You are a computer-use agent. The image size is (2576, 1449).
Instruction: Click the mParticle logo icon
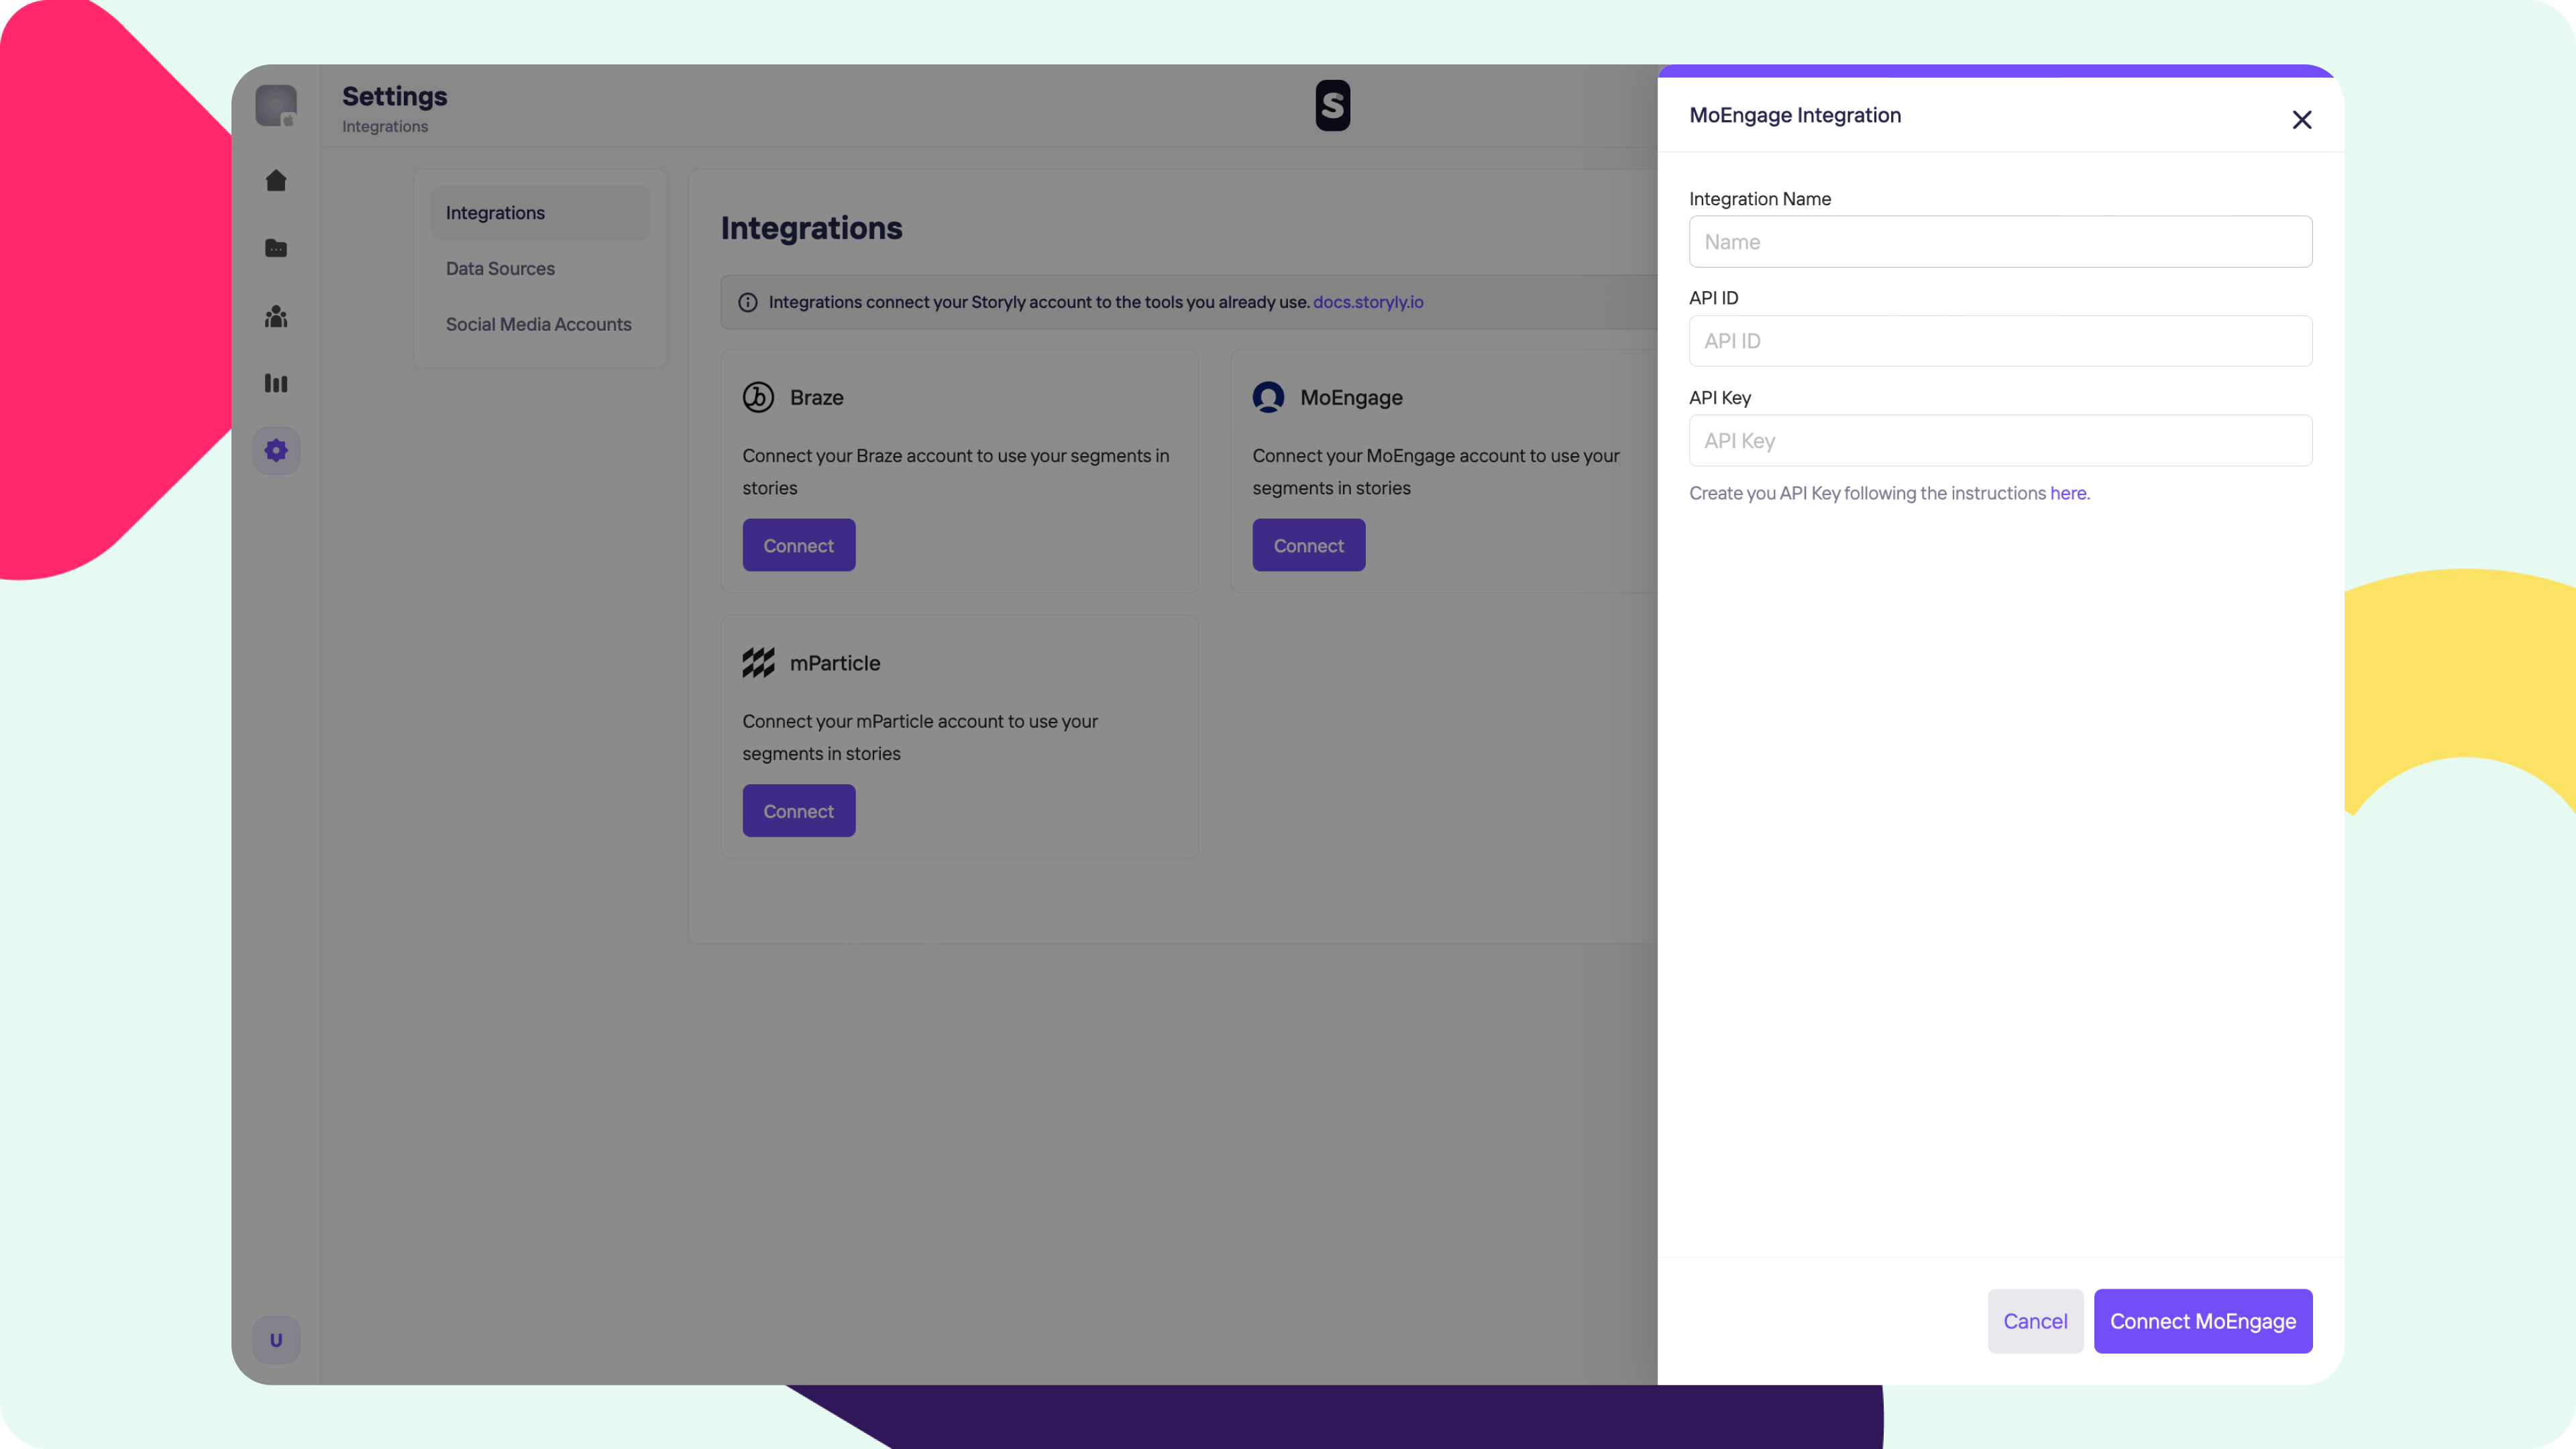(758, 663)
